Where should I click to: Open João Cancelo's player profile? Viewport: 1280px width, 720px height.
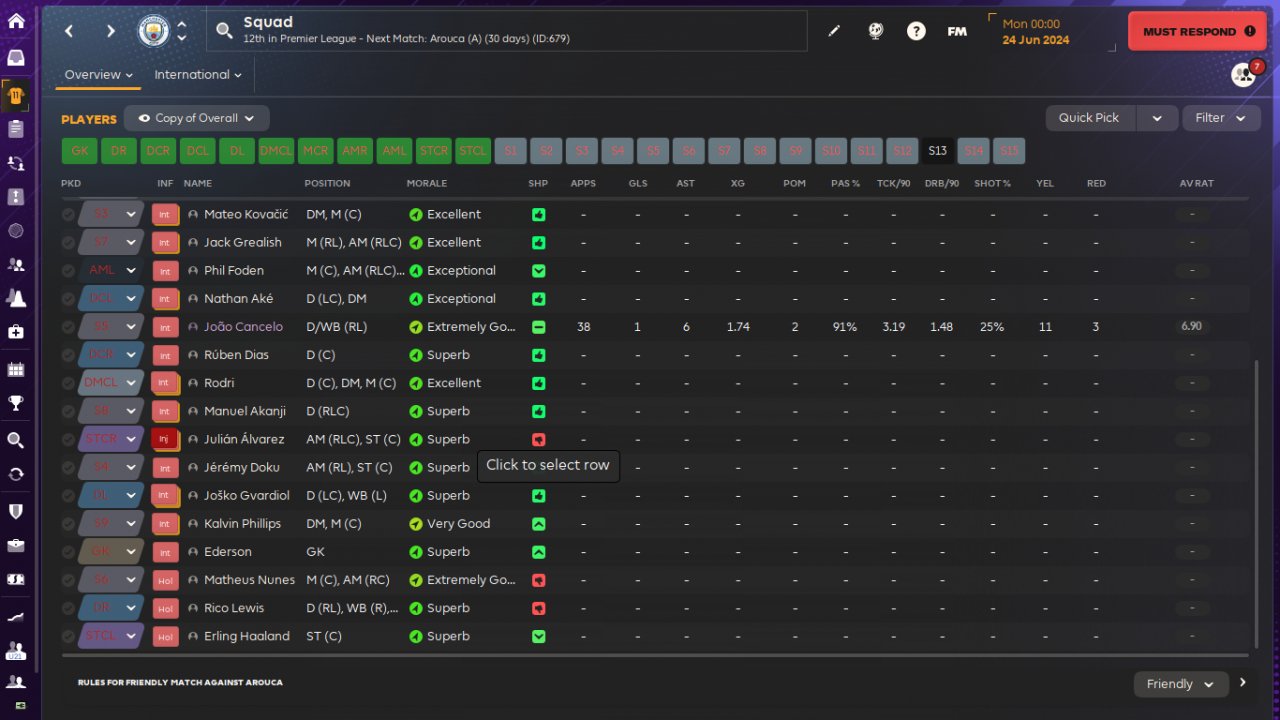click(244, 327)
